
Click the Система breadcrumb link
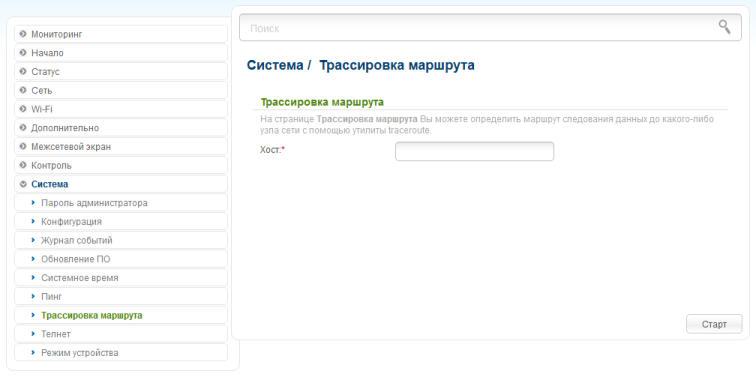point(275,65)
